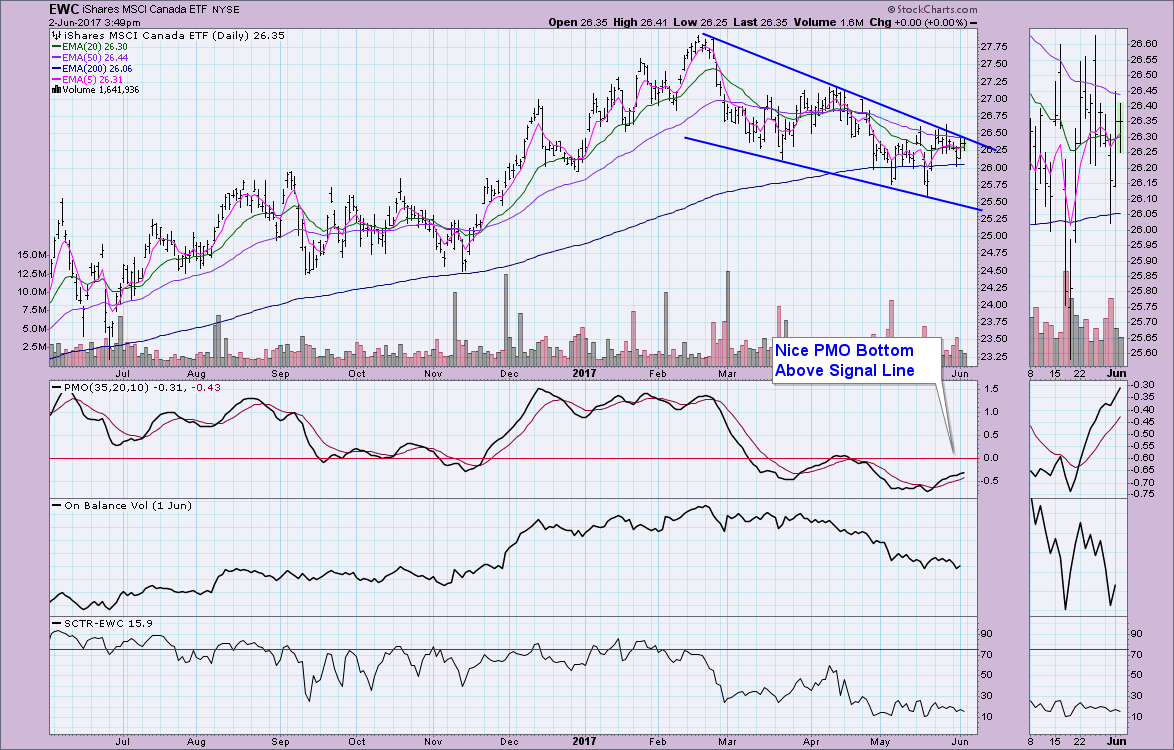This screenshot has width=1174, height=750.
Task: Click the volume bars icon in legend
Action: pyautogui.click(x=55, y=90)
